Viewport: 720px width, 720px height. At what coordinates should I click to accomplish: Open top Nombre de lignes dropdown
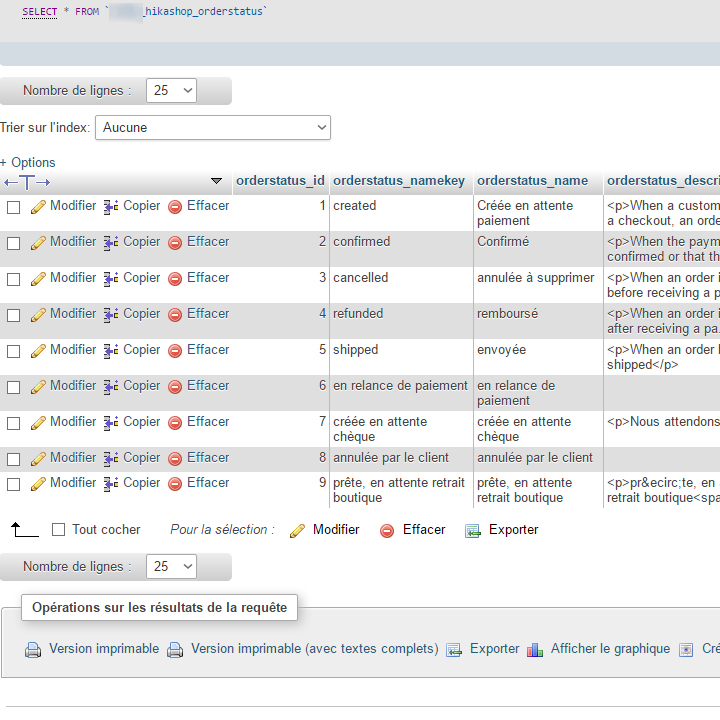tap(171, 91)
